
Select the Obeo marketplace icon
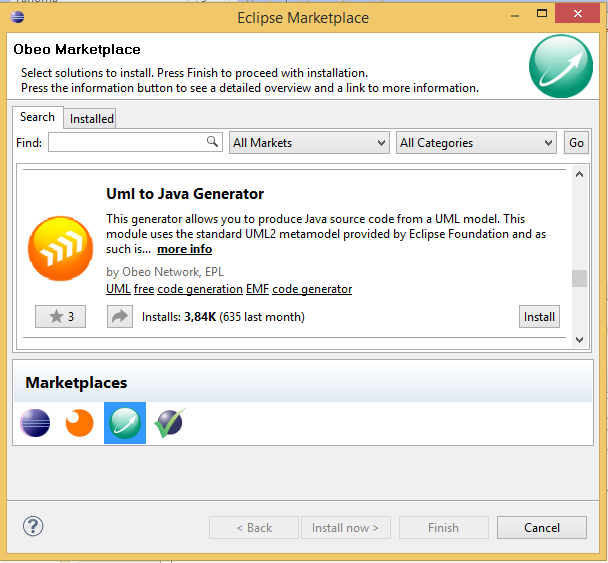click(125, 423)
